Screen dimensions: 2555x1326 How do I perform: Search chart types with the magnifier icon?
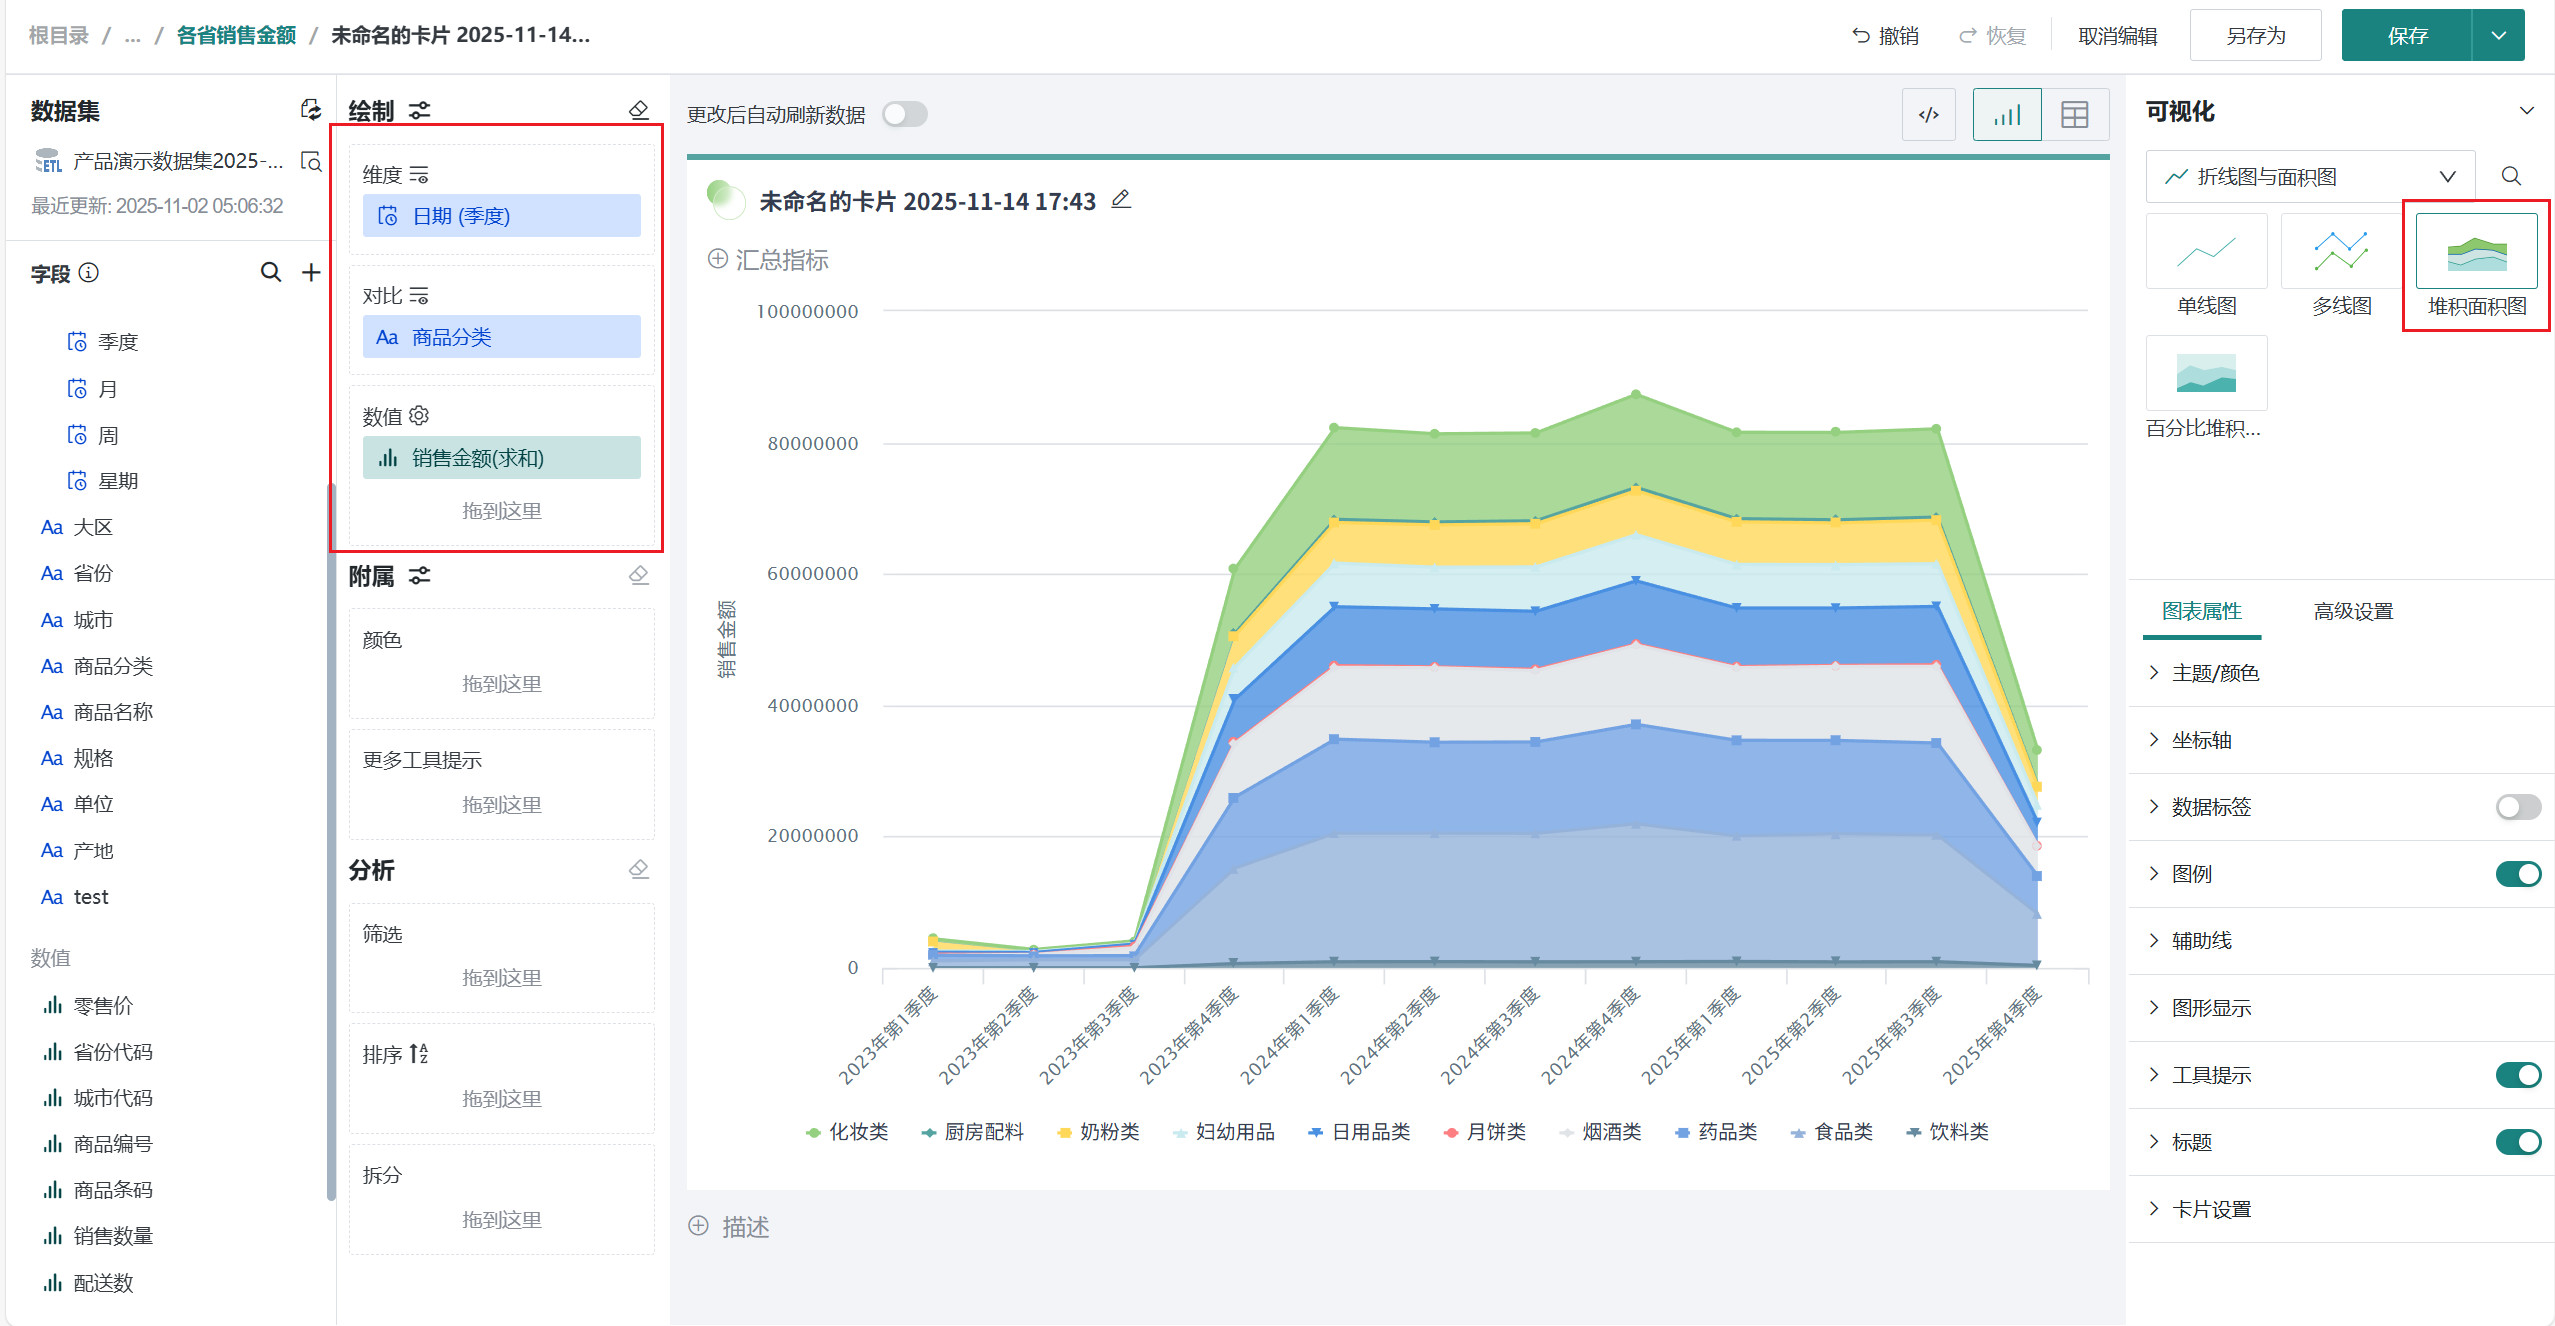tap(2511, 177)
